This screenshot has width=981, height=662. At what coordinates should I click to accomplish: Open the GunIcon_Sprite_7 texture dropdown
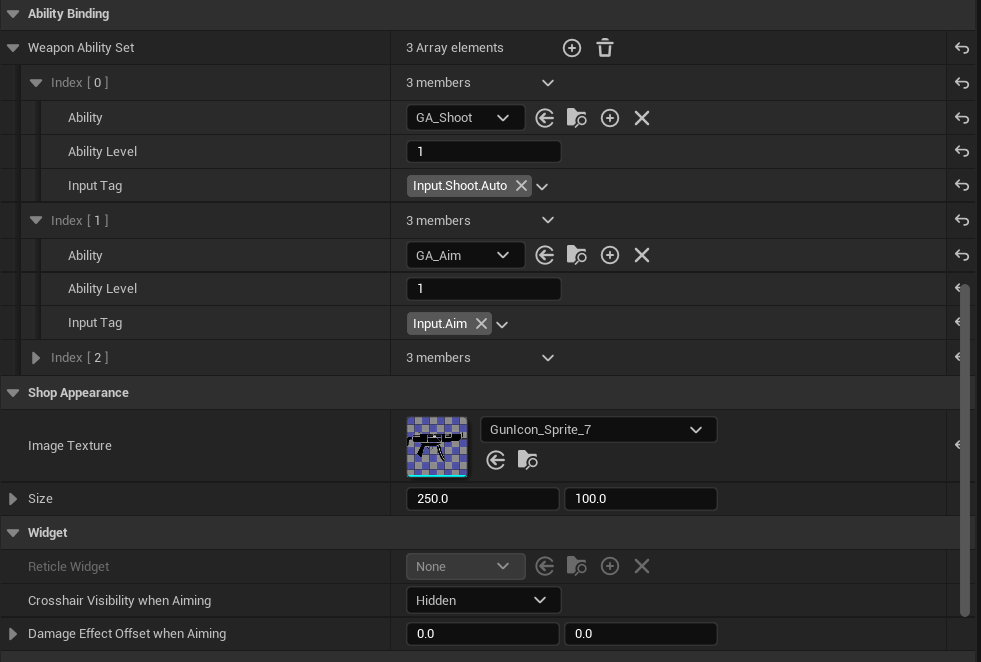pos(598,430)
